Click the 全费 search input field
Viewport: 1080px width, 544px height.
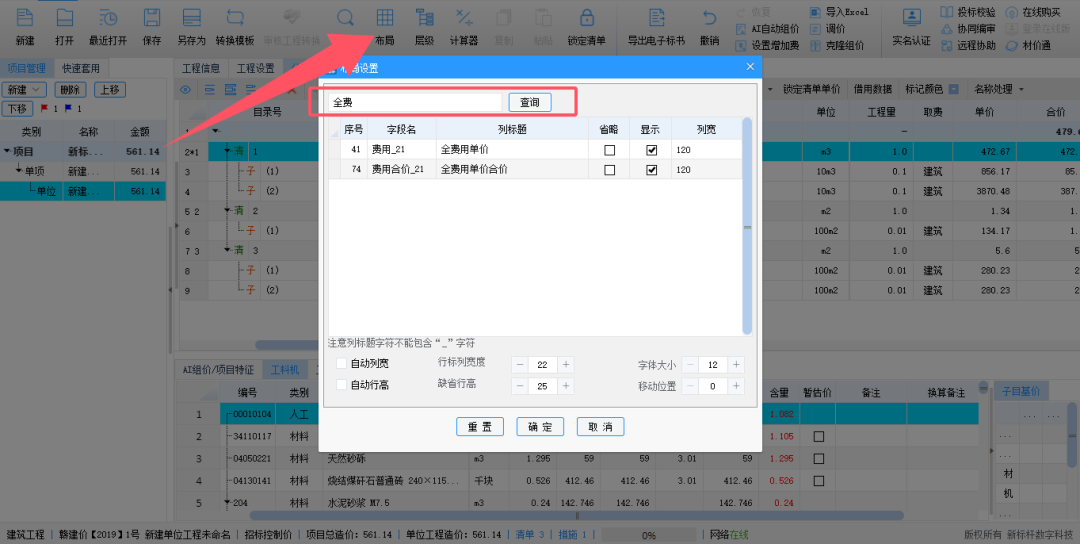tap(414, 102)
